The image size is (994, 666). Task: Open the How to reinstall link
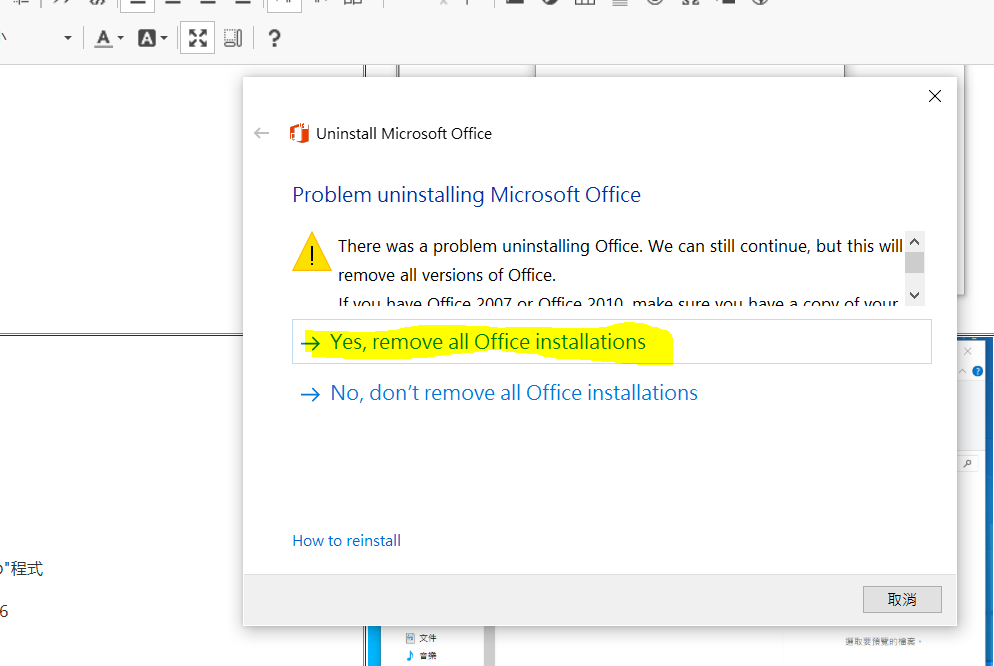346,541
